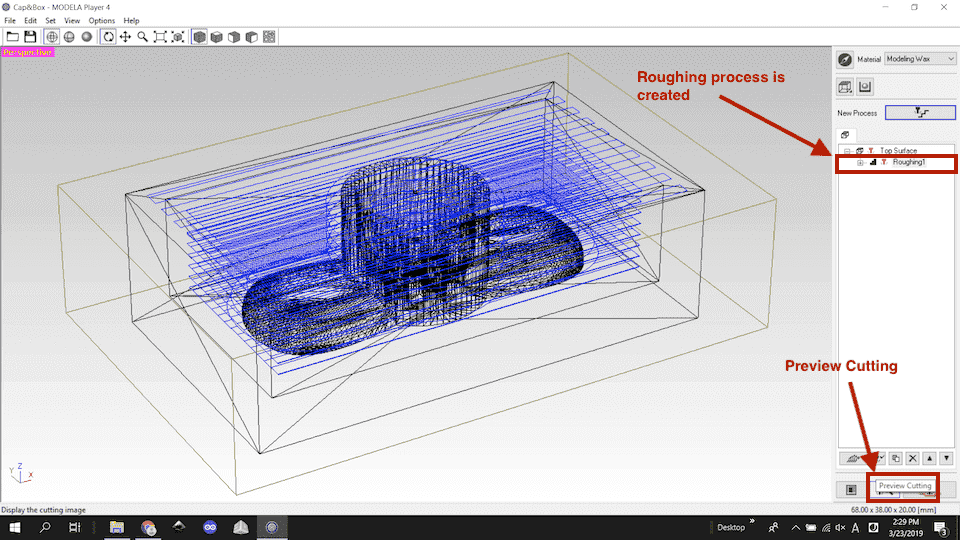Click the XYZ axis indicator

(x=21, y=473)
